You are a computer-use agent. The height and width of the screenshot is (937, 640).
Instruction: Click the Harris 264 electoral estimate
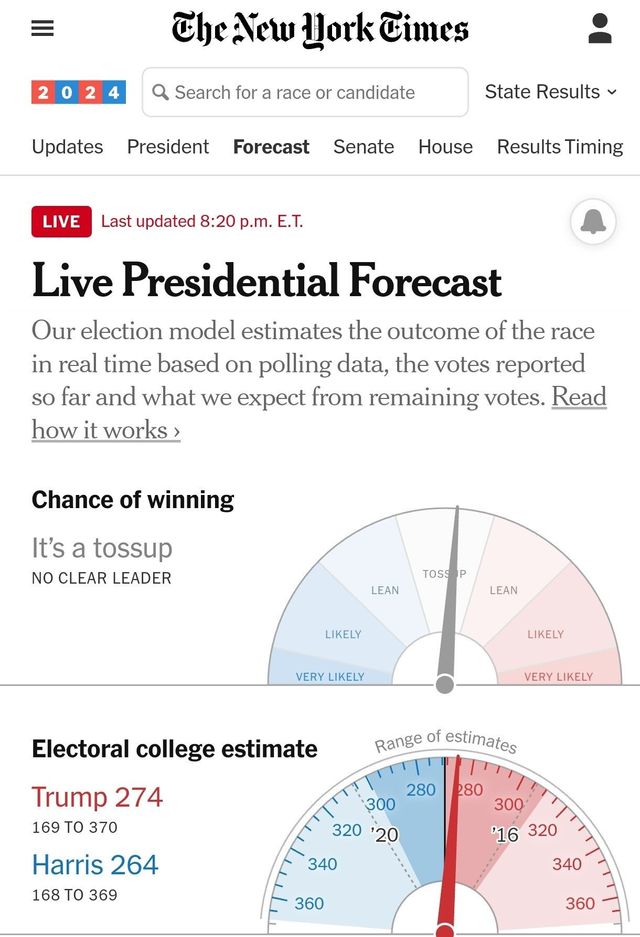click(x=95, y=865)
